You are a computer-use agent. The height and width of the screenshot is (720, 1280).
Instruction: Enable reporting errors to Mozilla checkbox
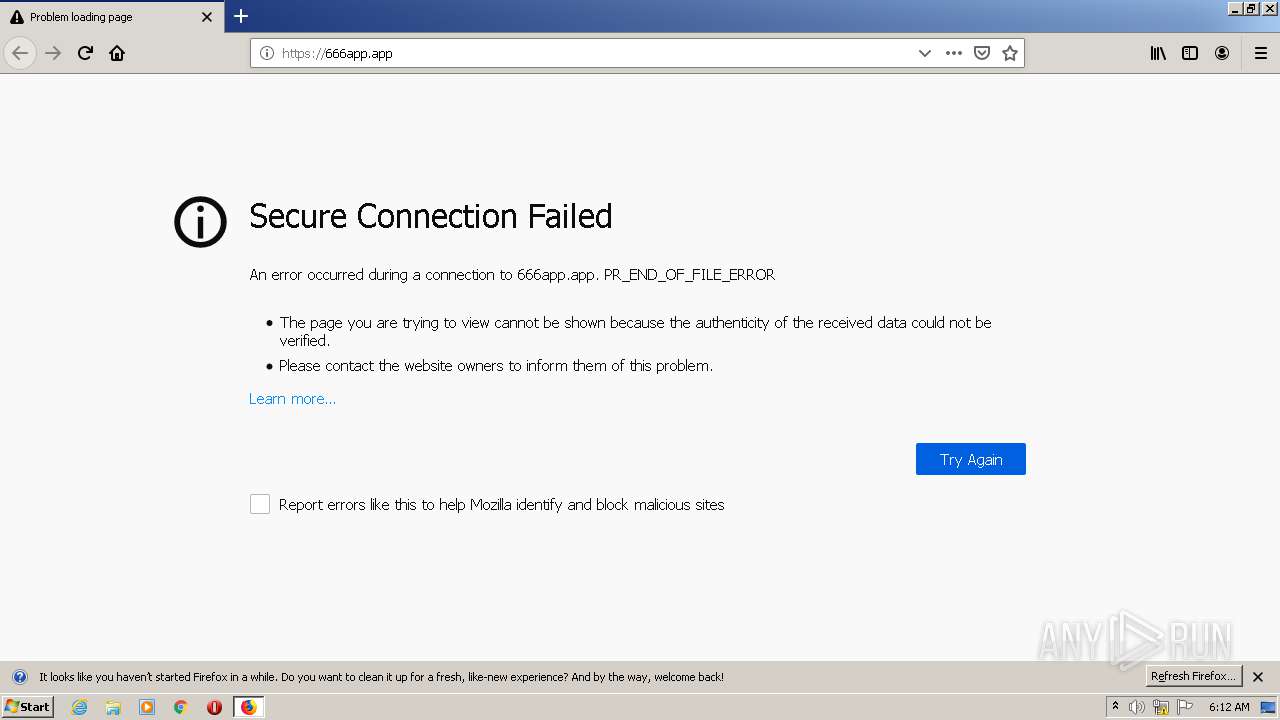260,504
